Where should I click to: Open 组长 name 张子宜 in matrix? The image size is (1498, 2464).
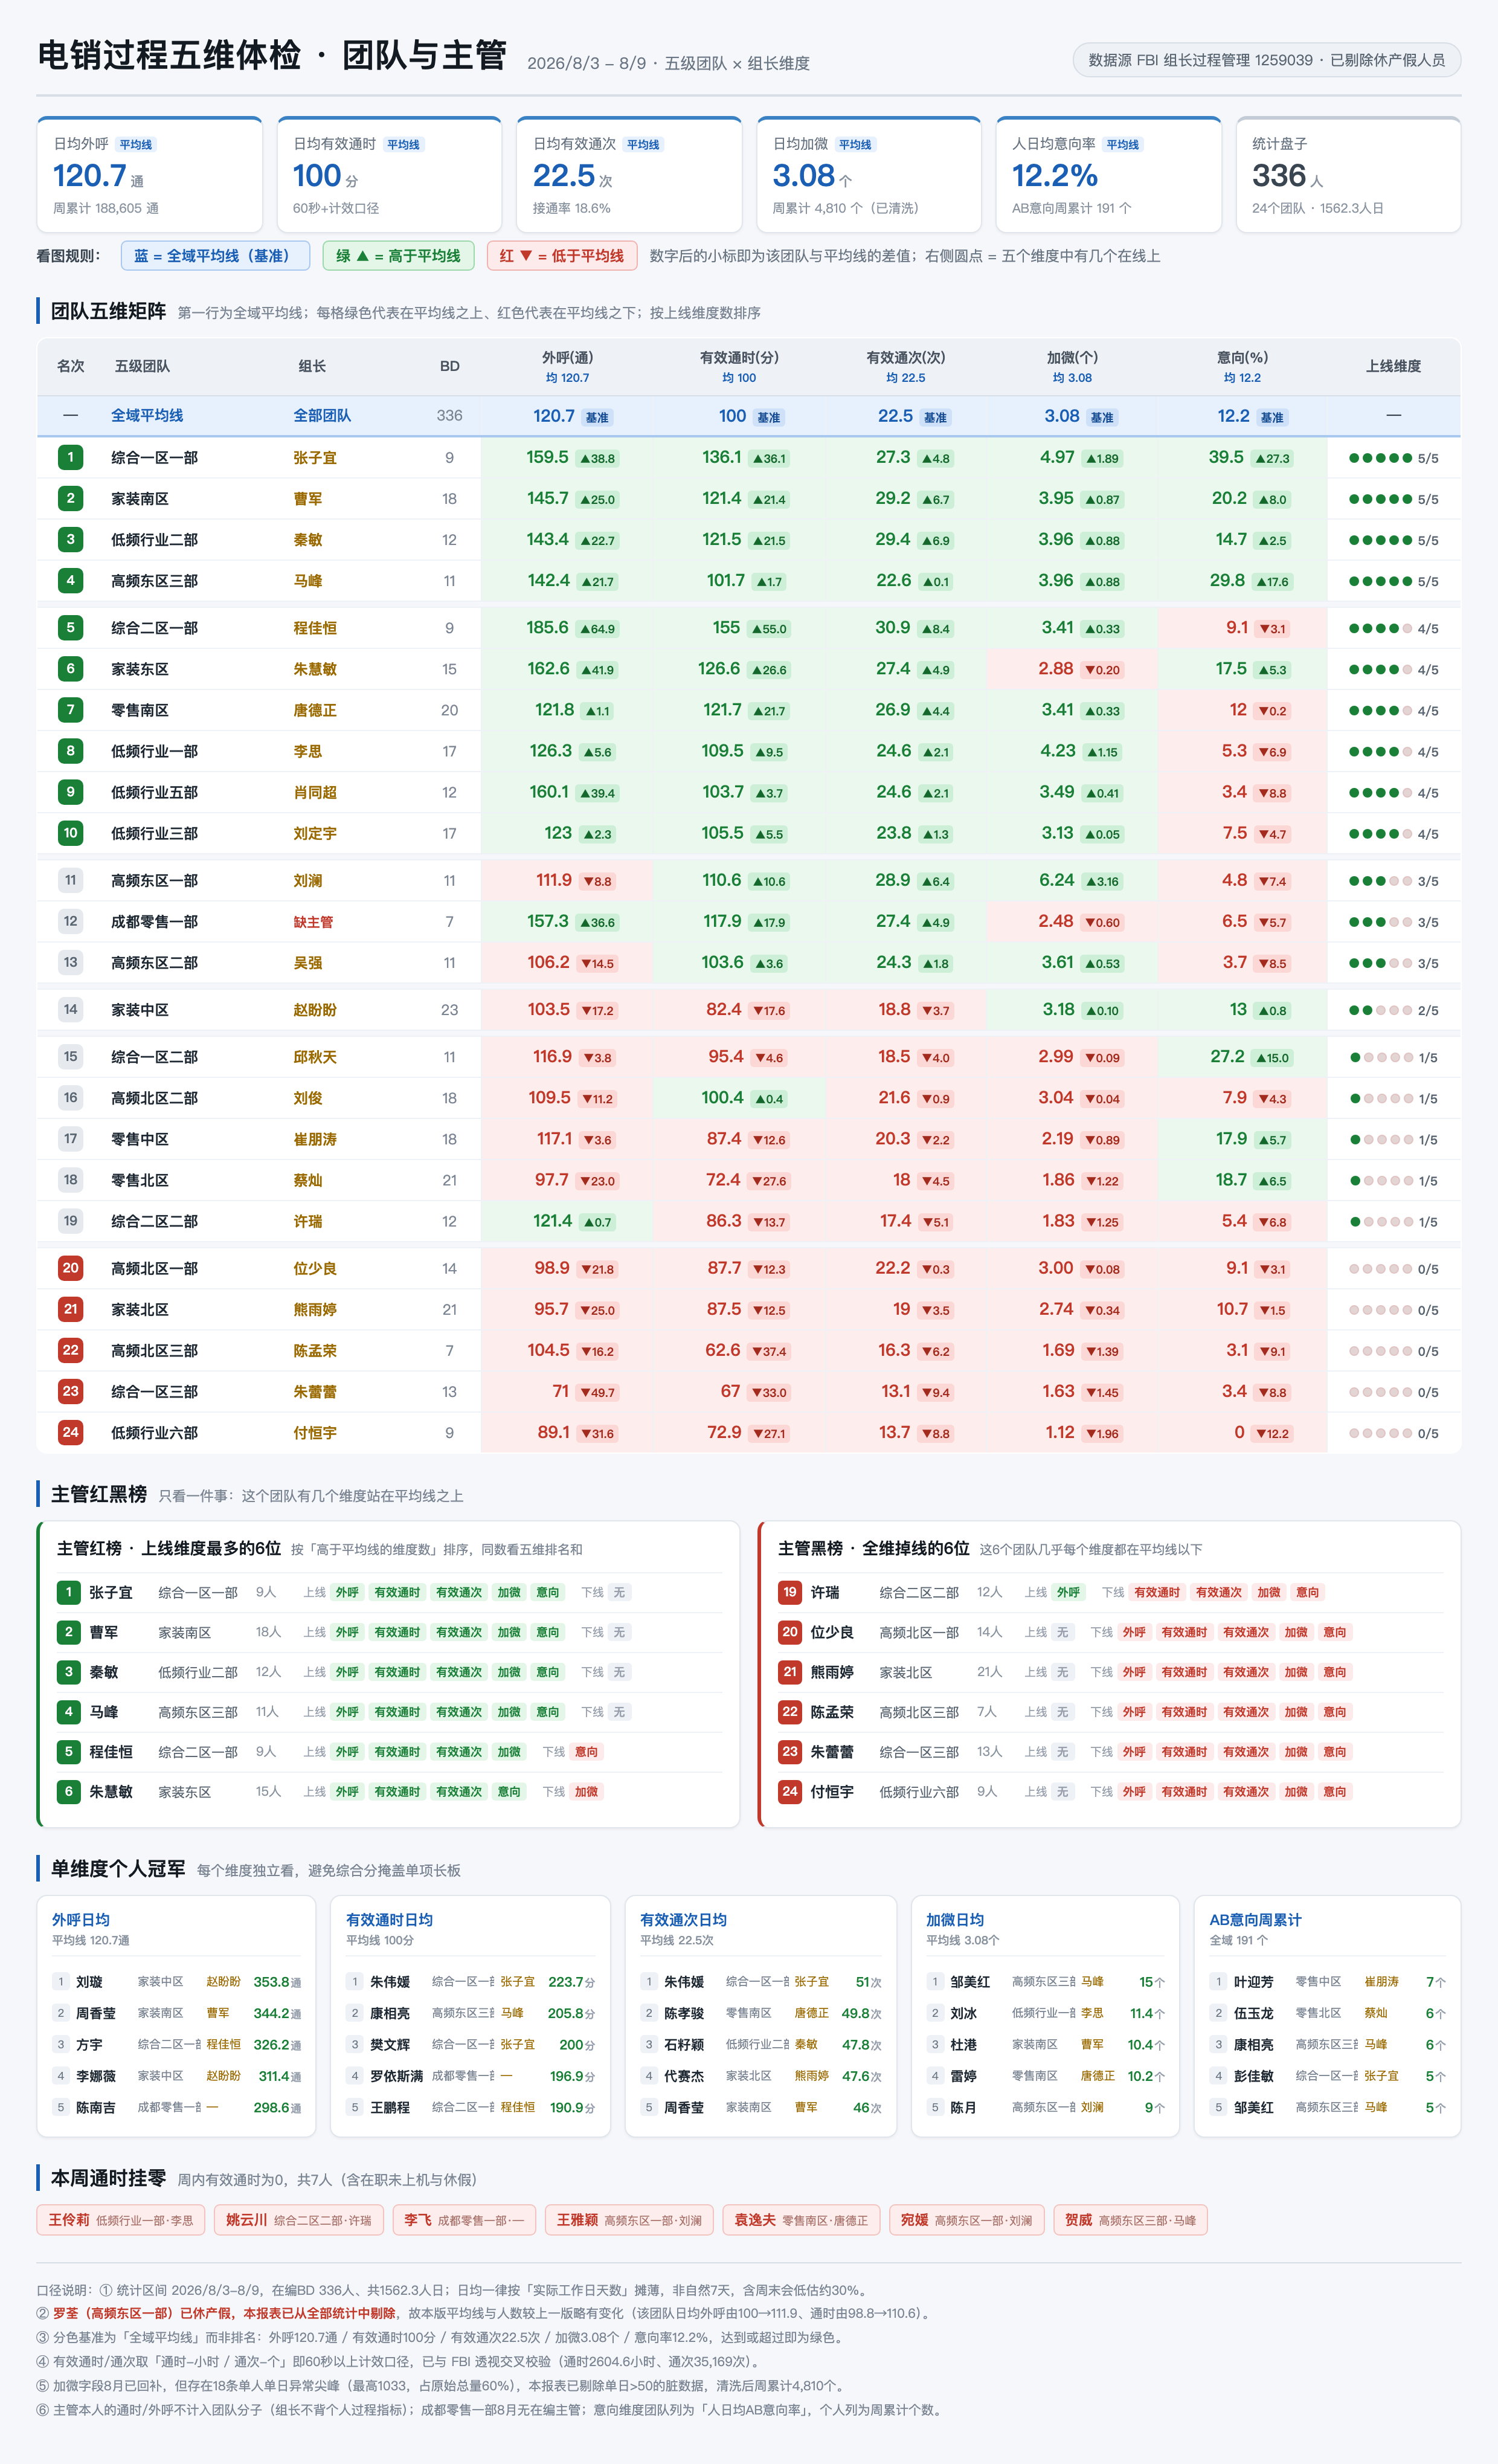pos(315,458)
